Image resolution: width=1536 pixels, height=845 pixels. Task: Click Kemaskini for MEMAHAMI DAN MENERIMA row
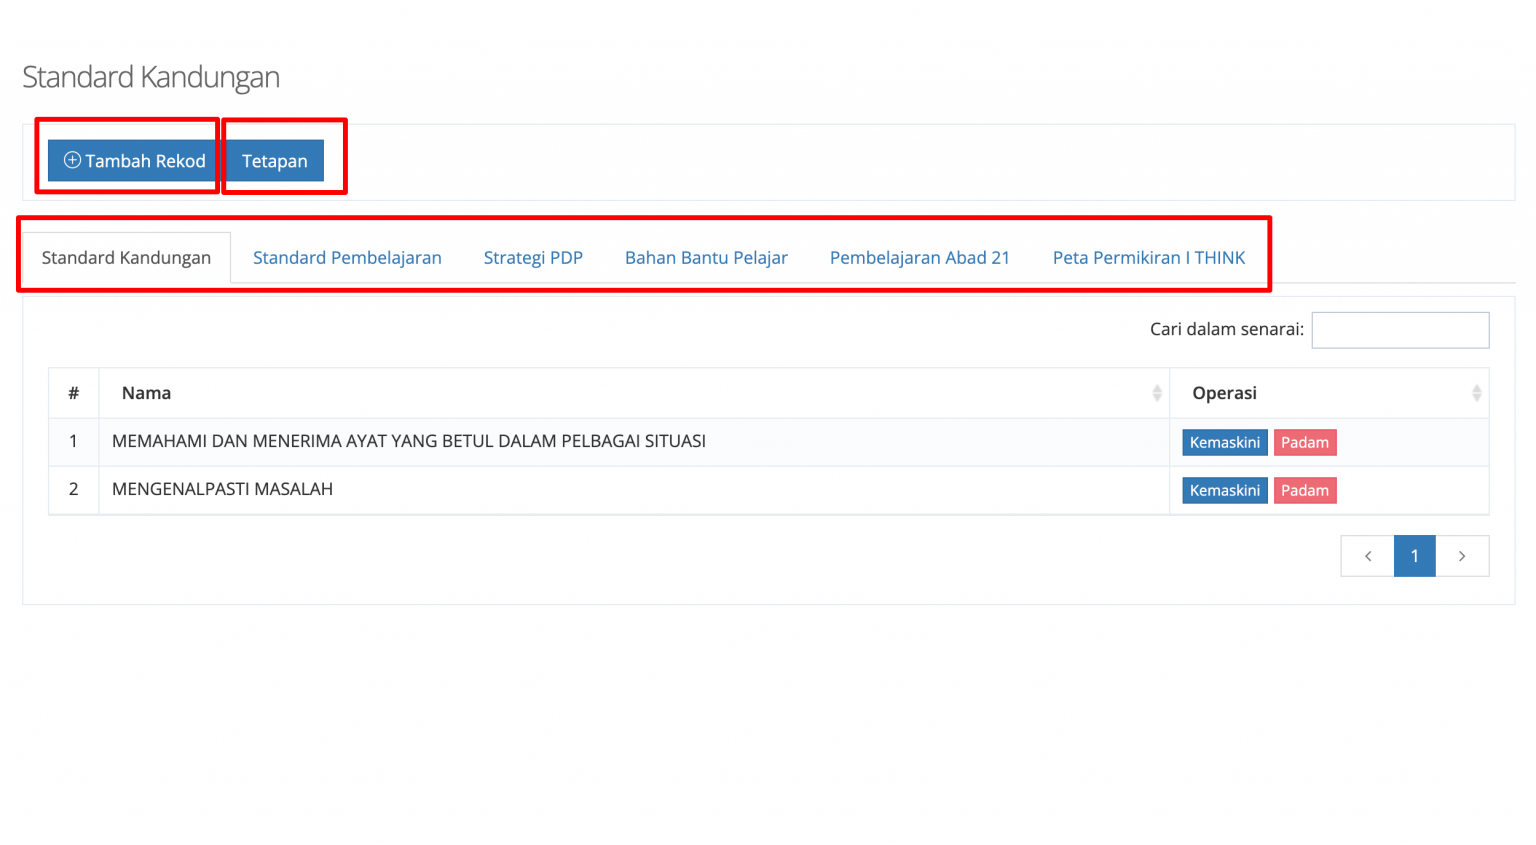[1224, 442]
